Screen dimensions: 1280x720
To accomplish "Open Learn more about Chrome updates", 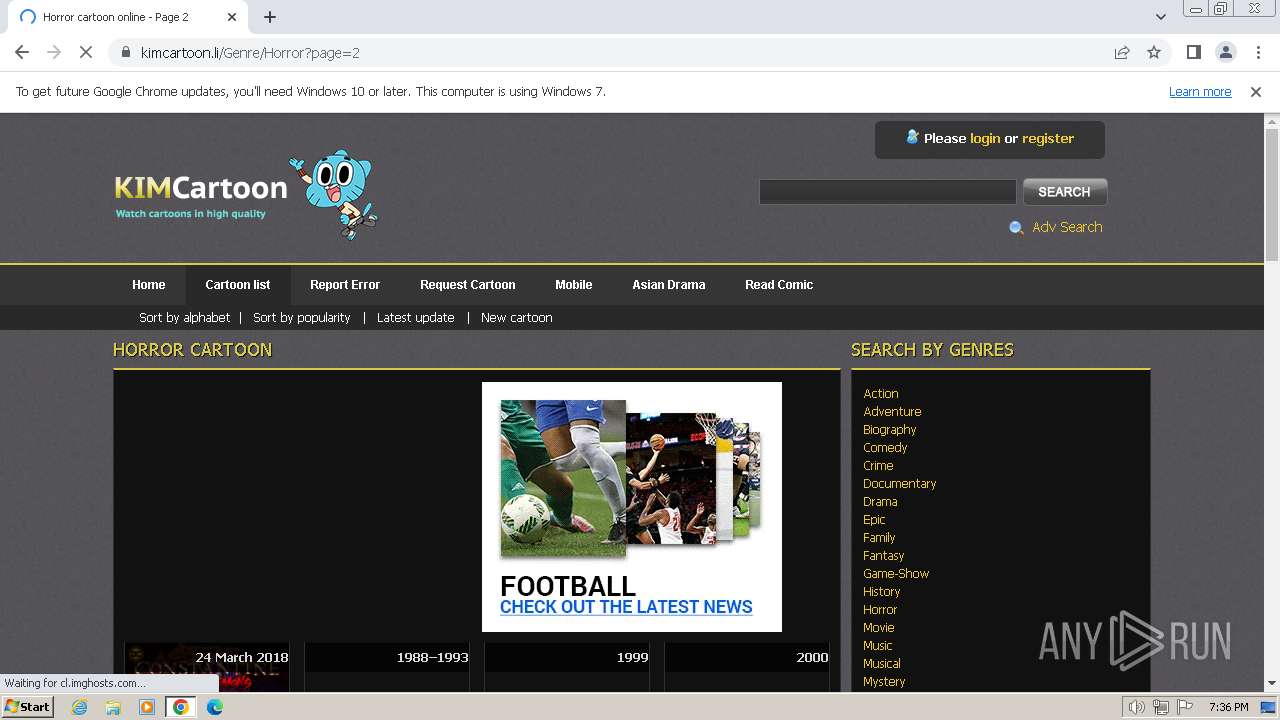I will click(x=1200, y=91).
